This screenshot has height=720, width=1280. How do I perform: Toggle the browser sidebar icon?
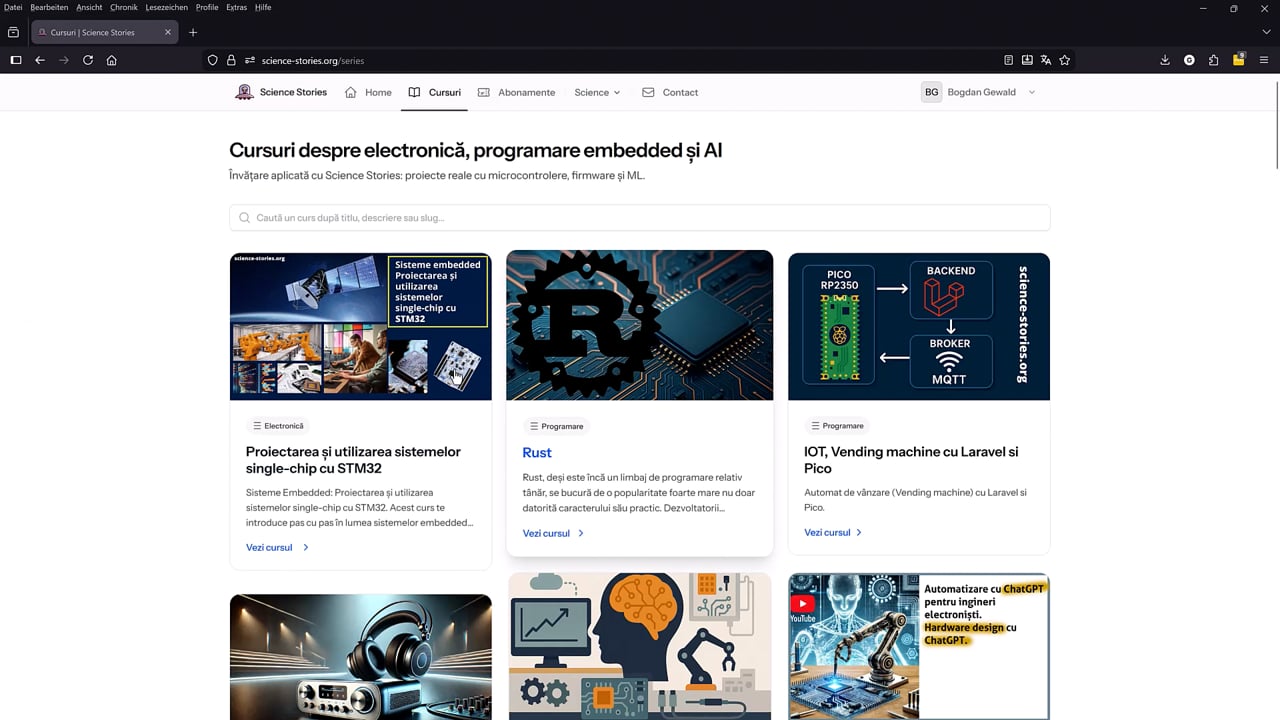pyautogui.click(x=15, y=60)
